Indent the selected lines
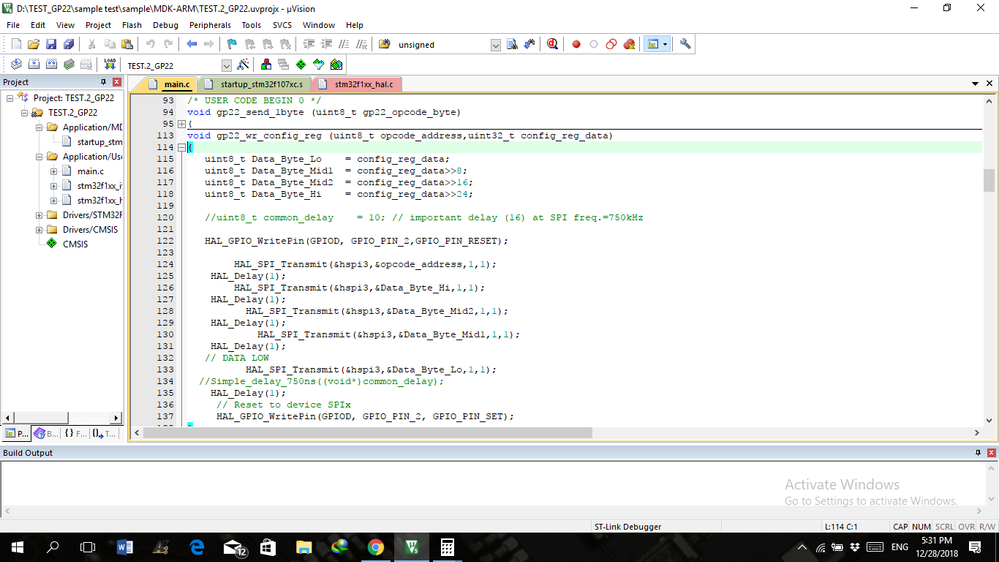The image size is (999, 562). click(309, 44)
